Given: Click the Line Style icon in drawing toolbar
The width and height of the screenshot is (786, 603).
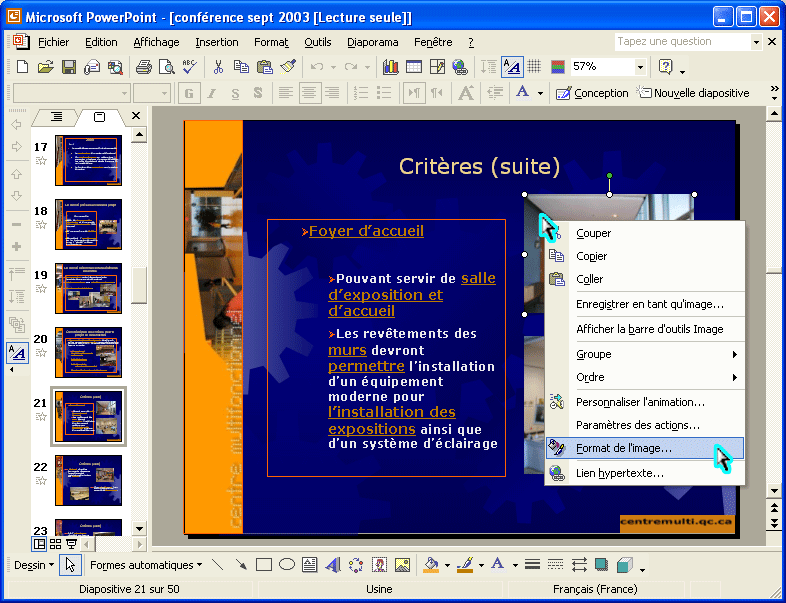Looking at the screenshot, I should click(x=532, y=565).
